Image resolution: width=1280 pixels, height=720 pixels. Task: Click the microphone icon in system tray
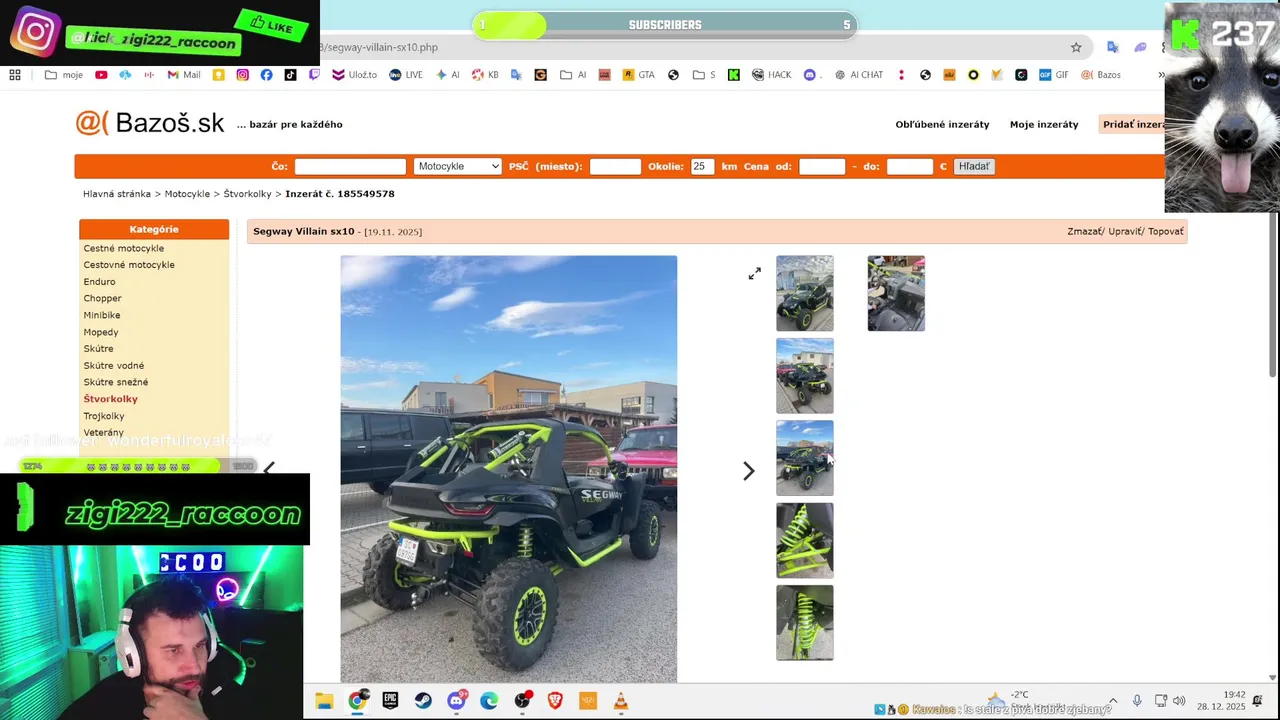pyautogui.click(x=1137, y=701)
